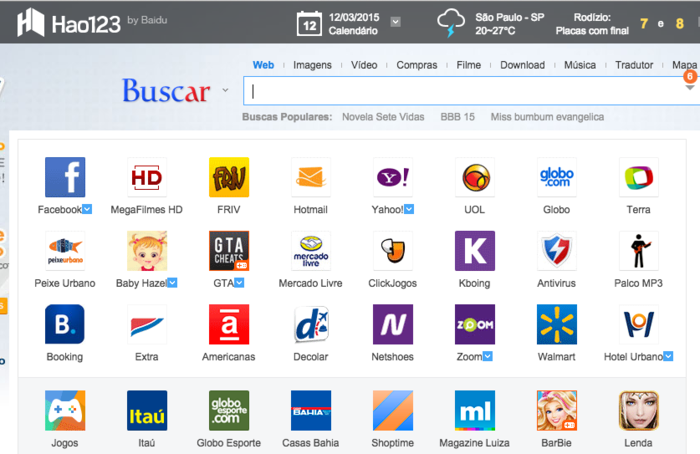Open the Hotmail envelope icon
700x454 pixels.
(311, 177)
